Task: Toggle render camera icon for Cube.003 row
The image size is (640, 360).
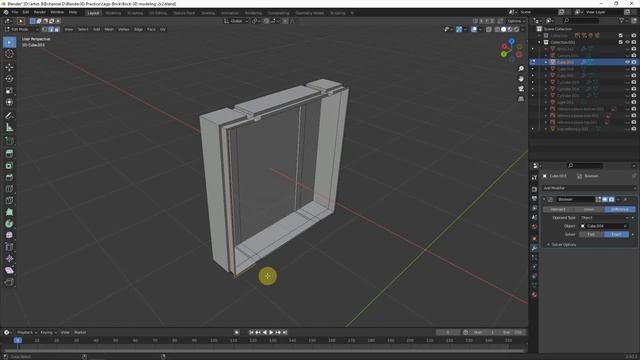Action: (634, 62)
